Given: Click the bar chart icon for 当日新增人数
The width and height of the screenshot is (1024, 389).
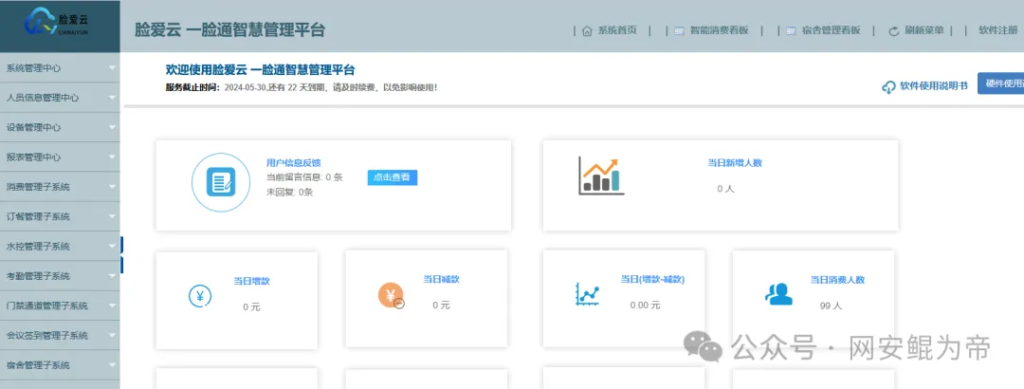Looking at the screenshot, I should (x=601, y=176).
